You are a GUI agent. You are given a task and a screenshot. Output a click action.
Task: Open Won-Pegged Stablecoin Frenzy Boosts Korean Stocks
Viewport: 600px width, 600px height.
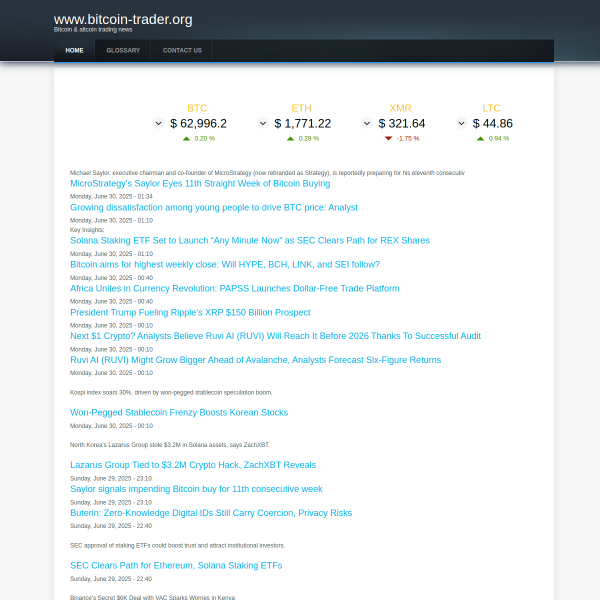pos(179,412)
